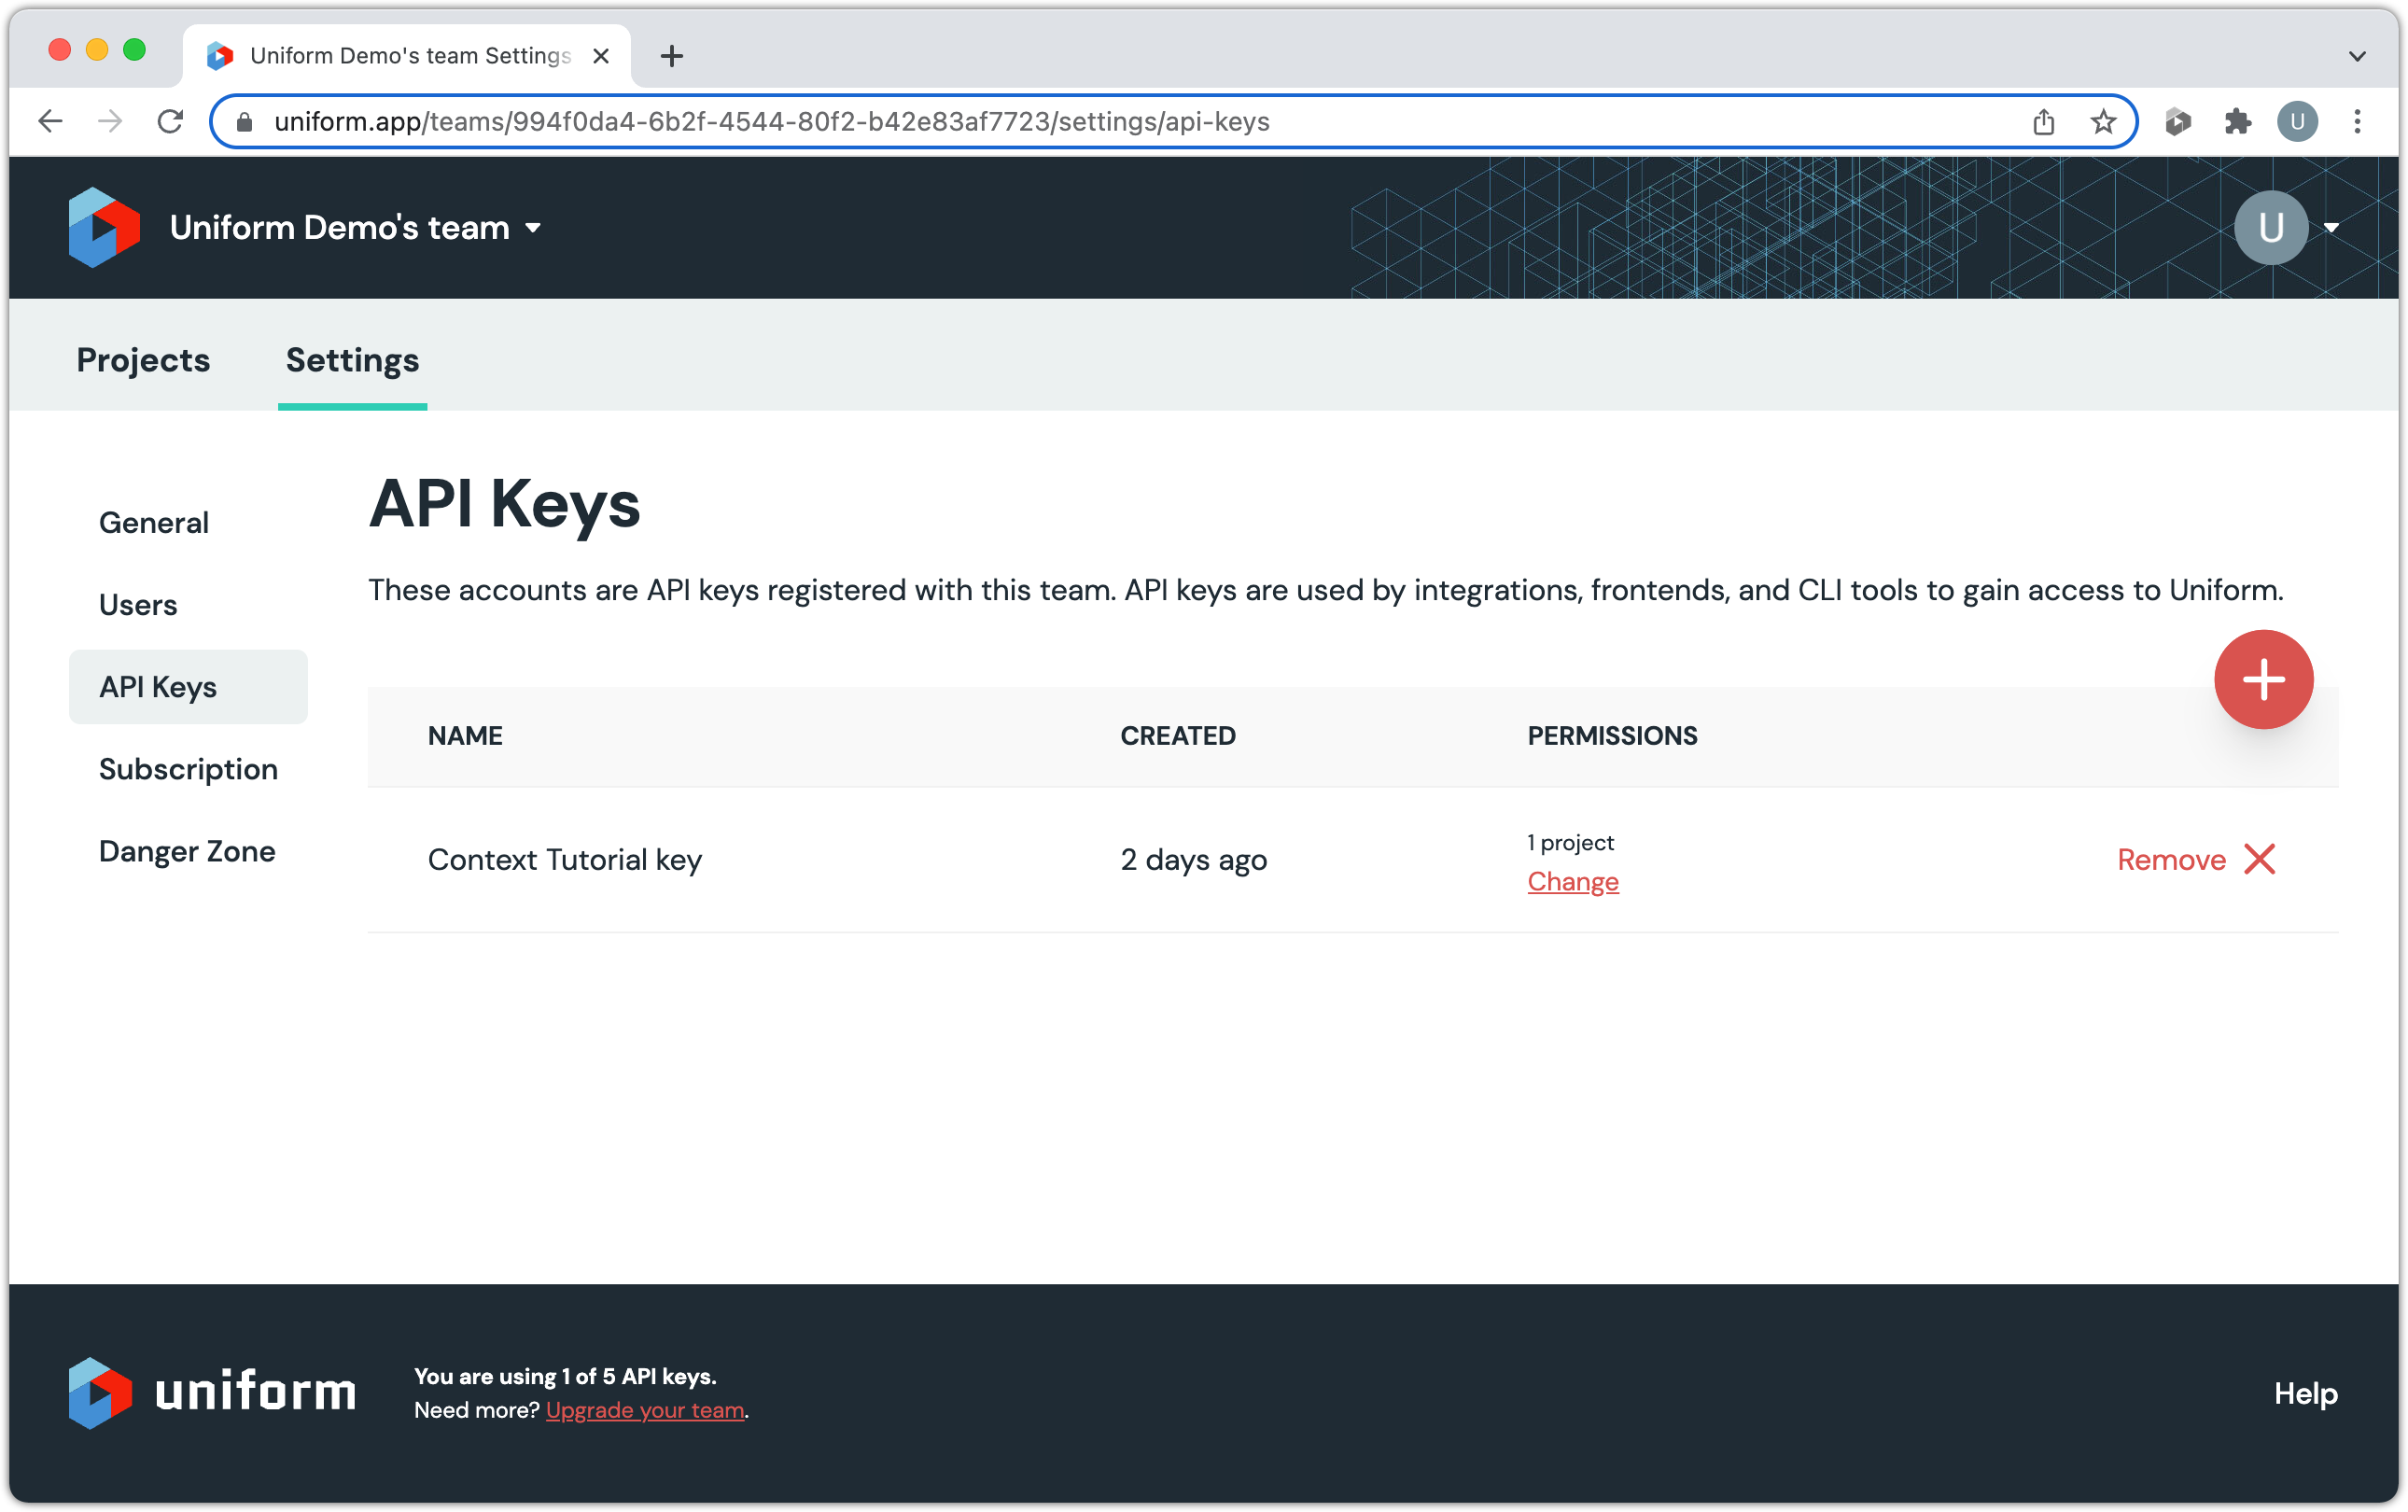Click the Uniform logo in header
This screenshot has width=2408, height=1512.
103,228
